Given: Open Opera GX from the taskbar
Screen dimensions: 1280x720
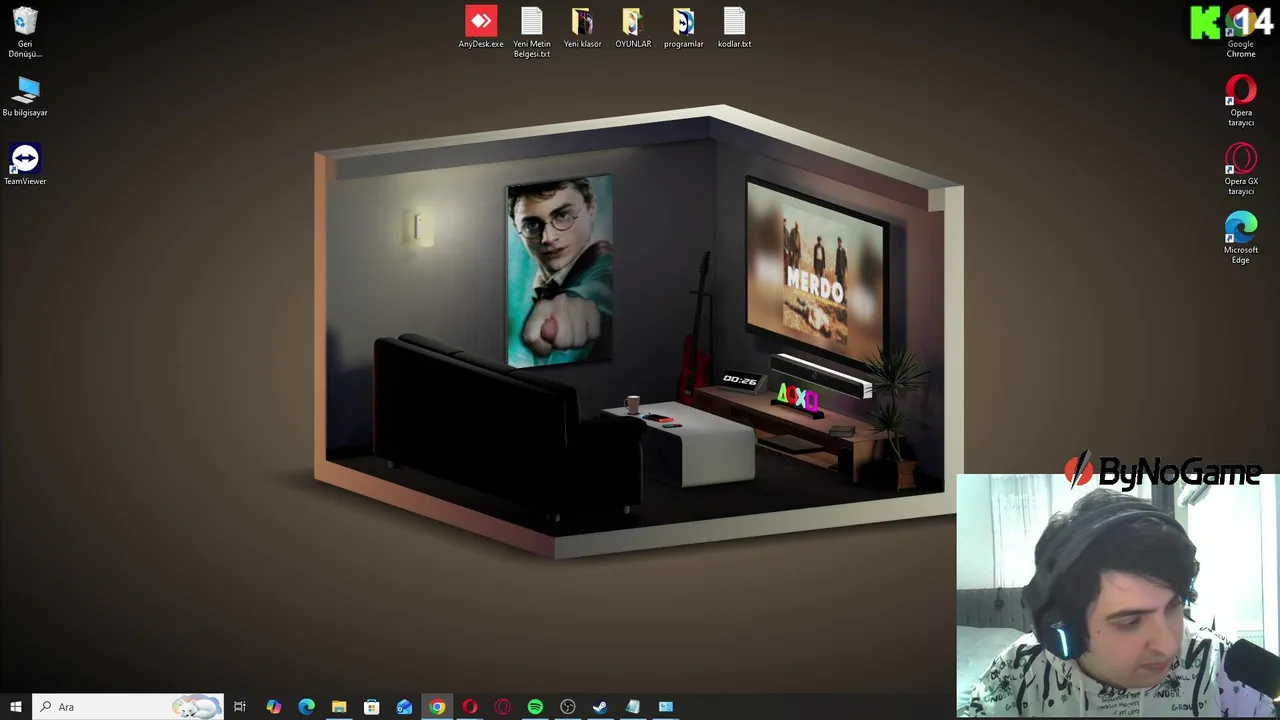Looking at the screenshot, I should (502, 707).
